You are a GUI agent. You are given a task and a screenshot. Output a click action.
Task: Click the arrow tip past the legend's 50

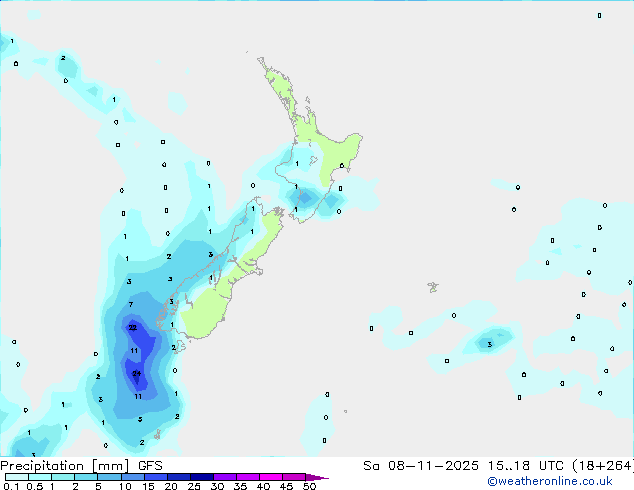[317, 477]
